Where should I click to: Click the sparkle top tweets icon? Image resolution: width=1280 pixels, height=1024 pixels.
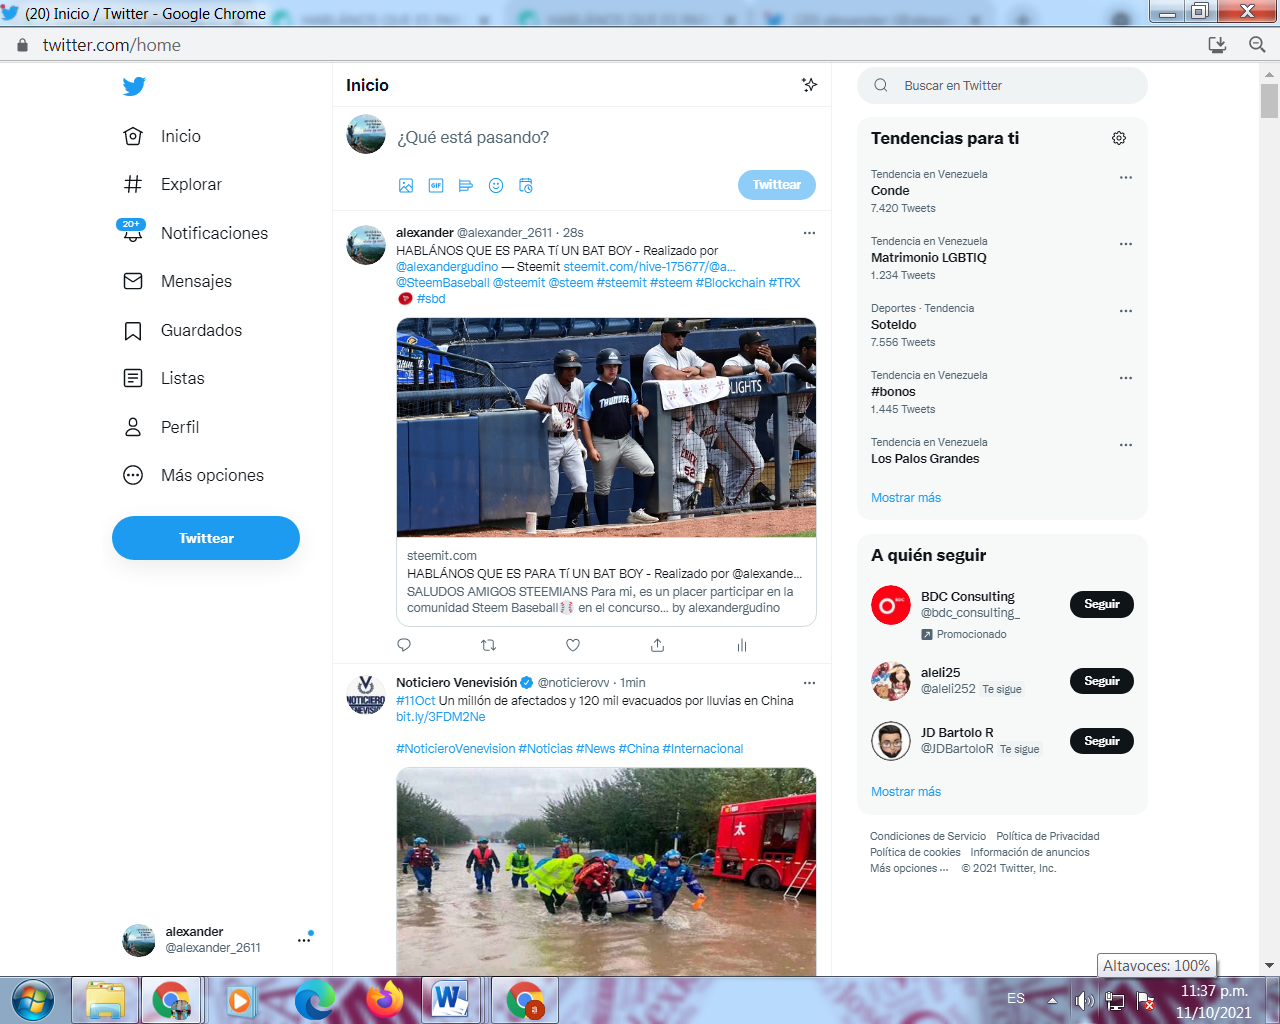pos(810,85)
